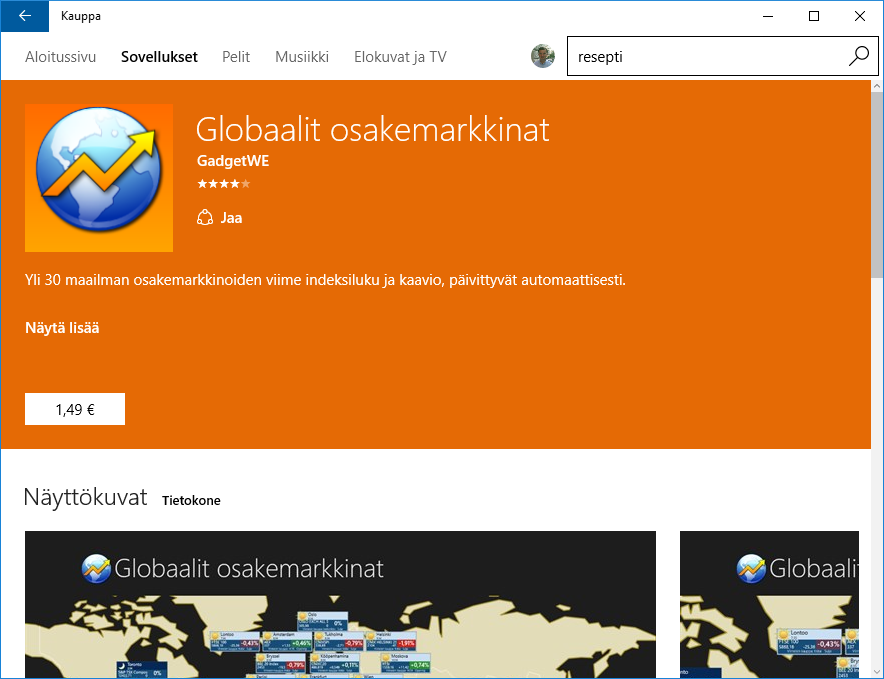The width and height of the screenshot is (884, 679).
Task: Expand description with Näytä lisää
Action: tap(62, 328)
